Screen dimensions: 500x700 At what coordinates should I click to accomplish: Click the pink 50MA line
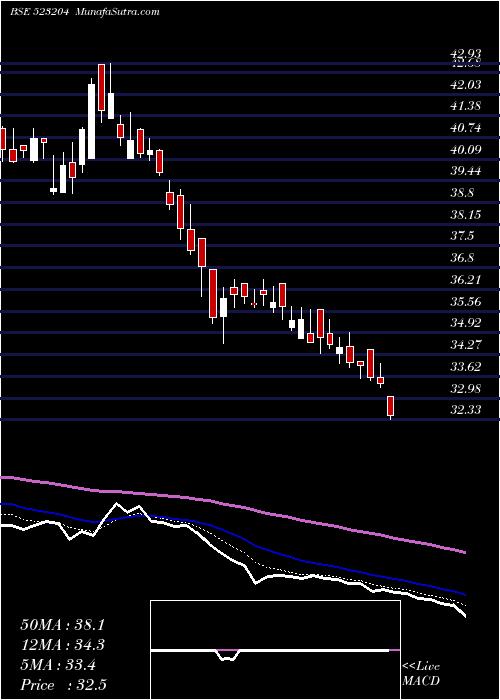(232, 504)
